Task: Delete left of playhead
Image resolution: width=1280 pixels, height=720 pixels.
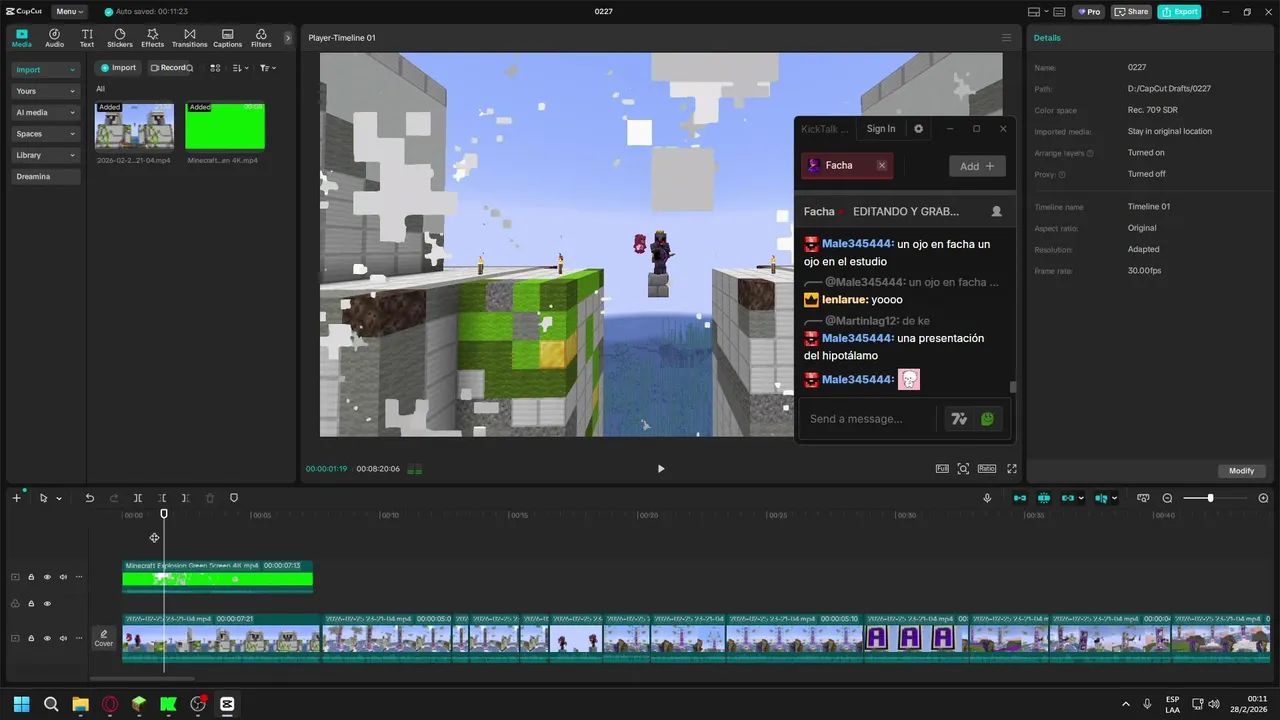Action: point(162,498)
